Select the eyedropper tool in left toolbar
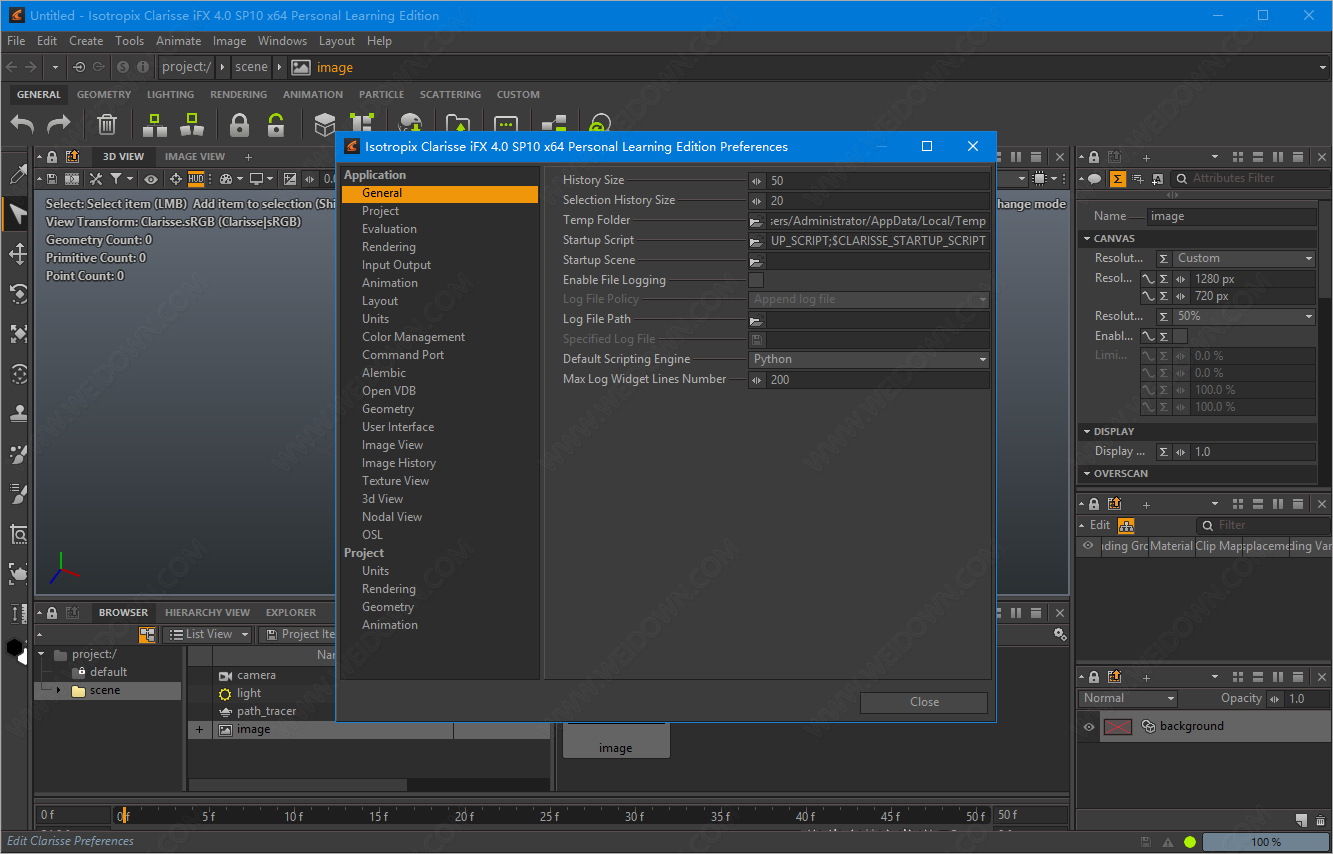The height and width of the screenshot is (854, 1333). [x=18, y=174]
